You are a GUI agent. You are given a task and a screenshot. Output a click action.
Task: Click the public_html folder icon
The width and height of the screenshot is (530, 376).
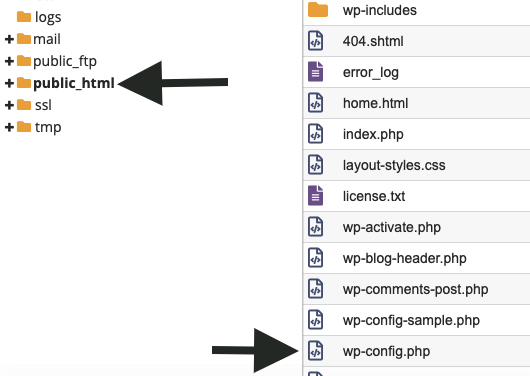point(24,83)
